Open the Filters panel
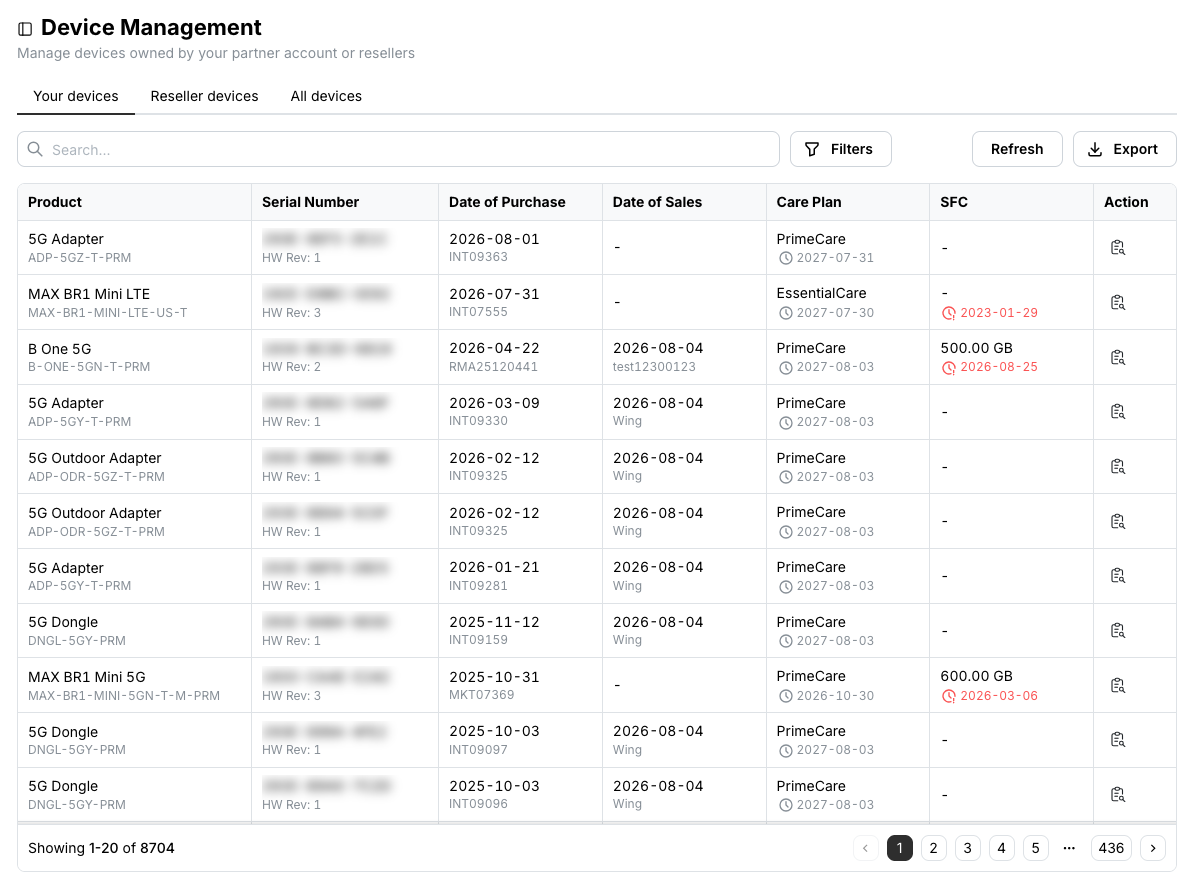The height and width of the screenshot is (884, 1194). click(841, 149)
